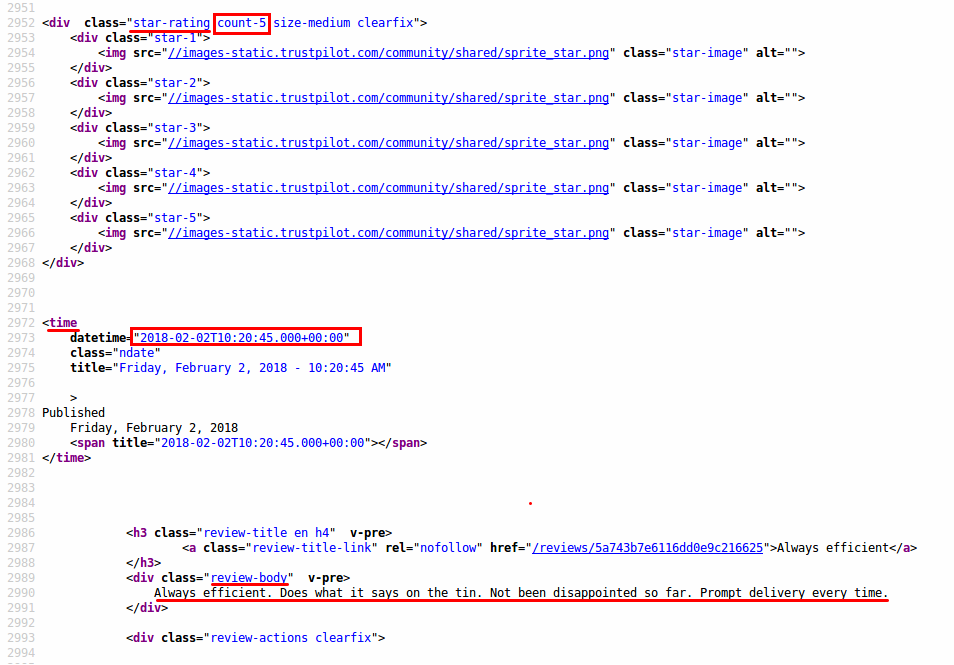Click the review-title-link class value
The image size is (954, 665).
tap(312, 548)
